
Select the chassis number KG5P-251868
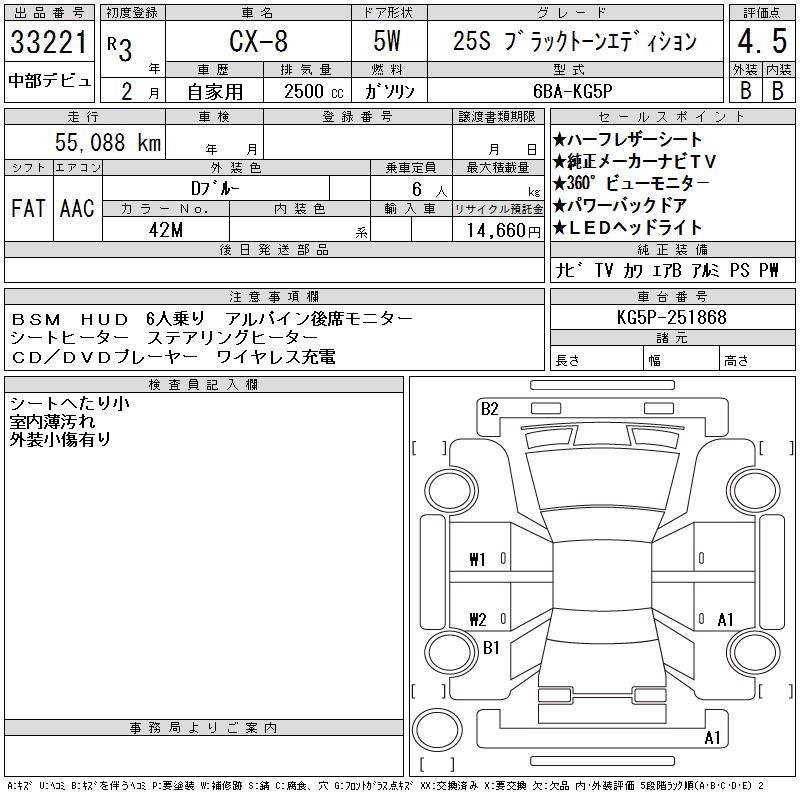point(672,318)
